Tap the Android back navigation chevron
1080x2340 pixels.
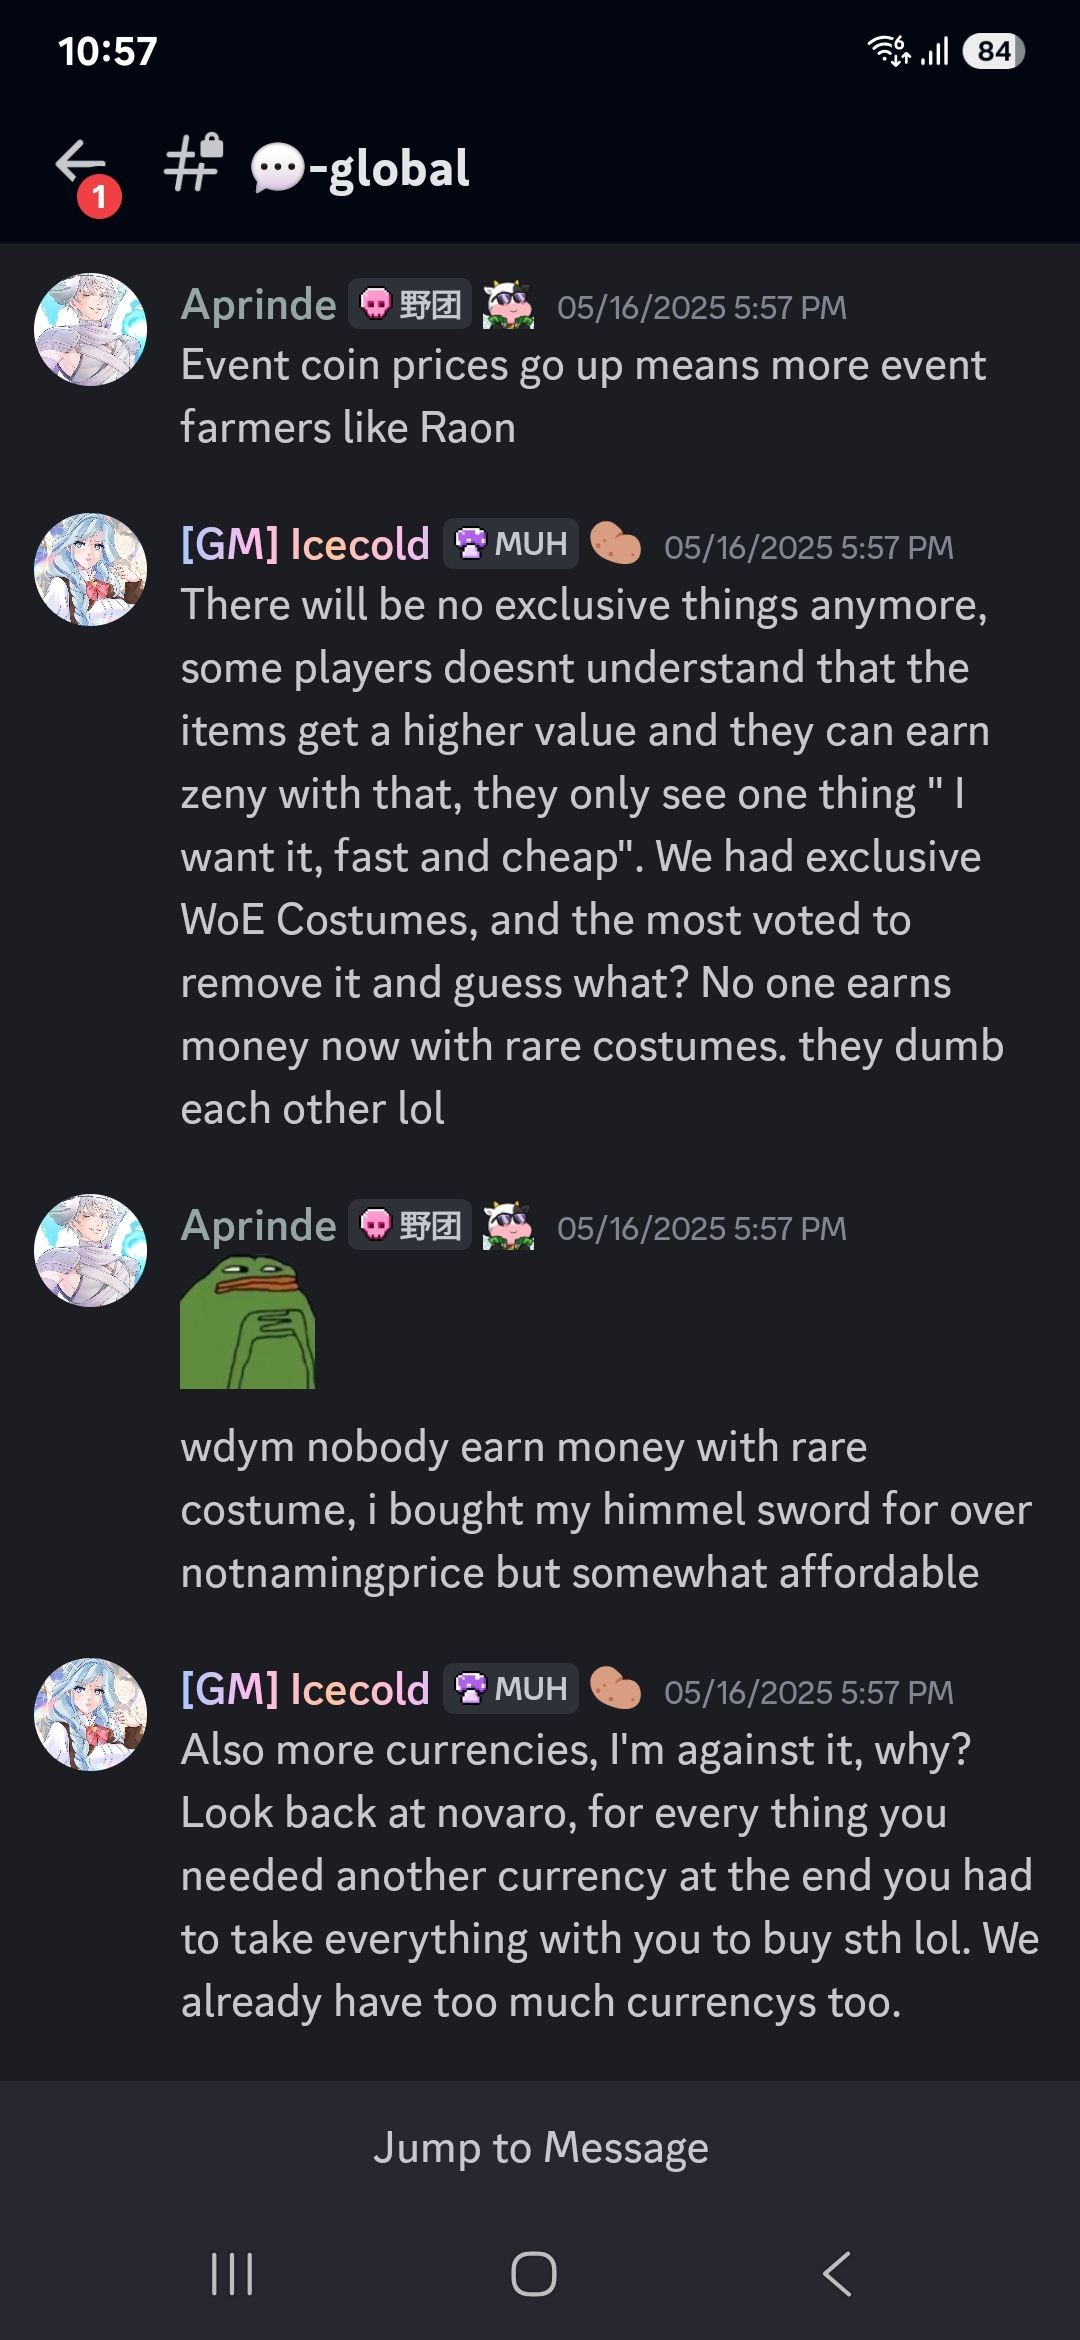[x=837, y=2274]
